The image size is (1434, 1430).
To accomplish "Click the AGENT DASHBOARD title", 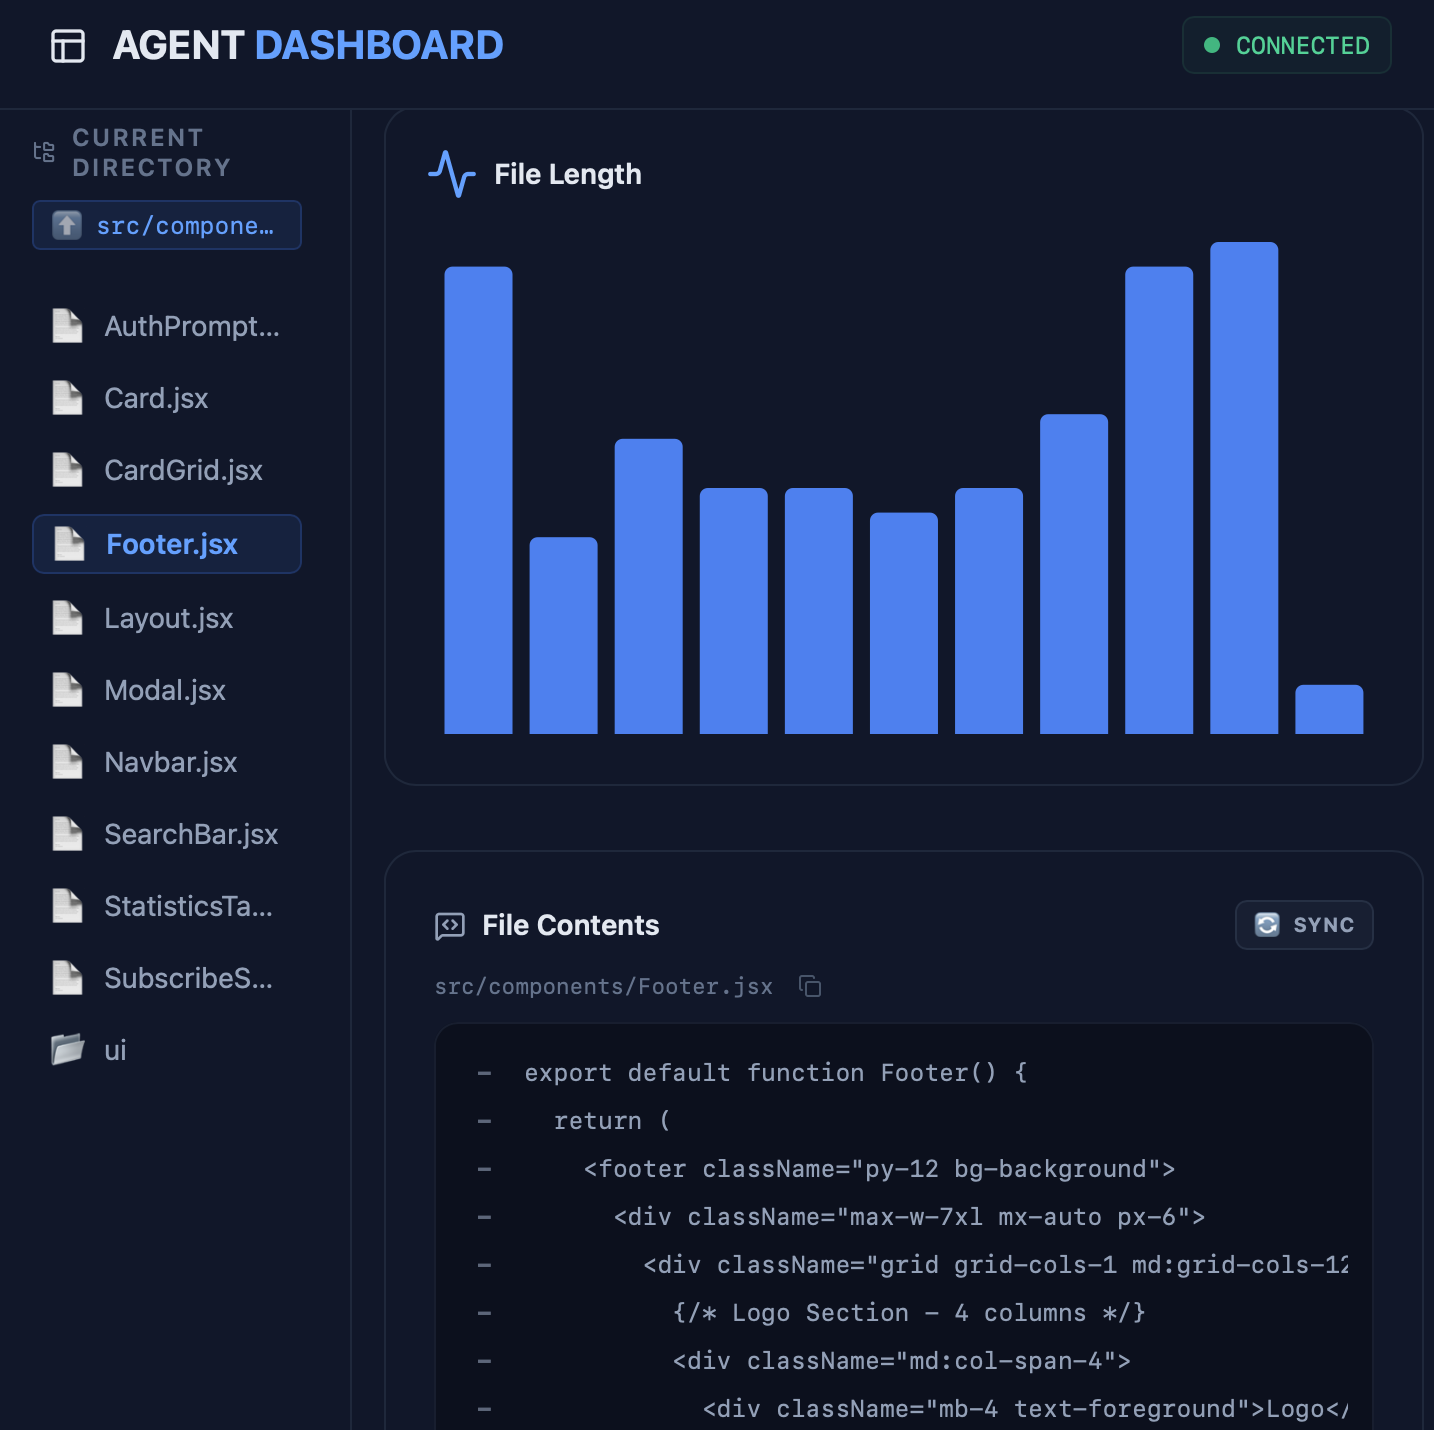I will [308, 45].
